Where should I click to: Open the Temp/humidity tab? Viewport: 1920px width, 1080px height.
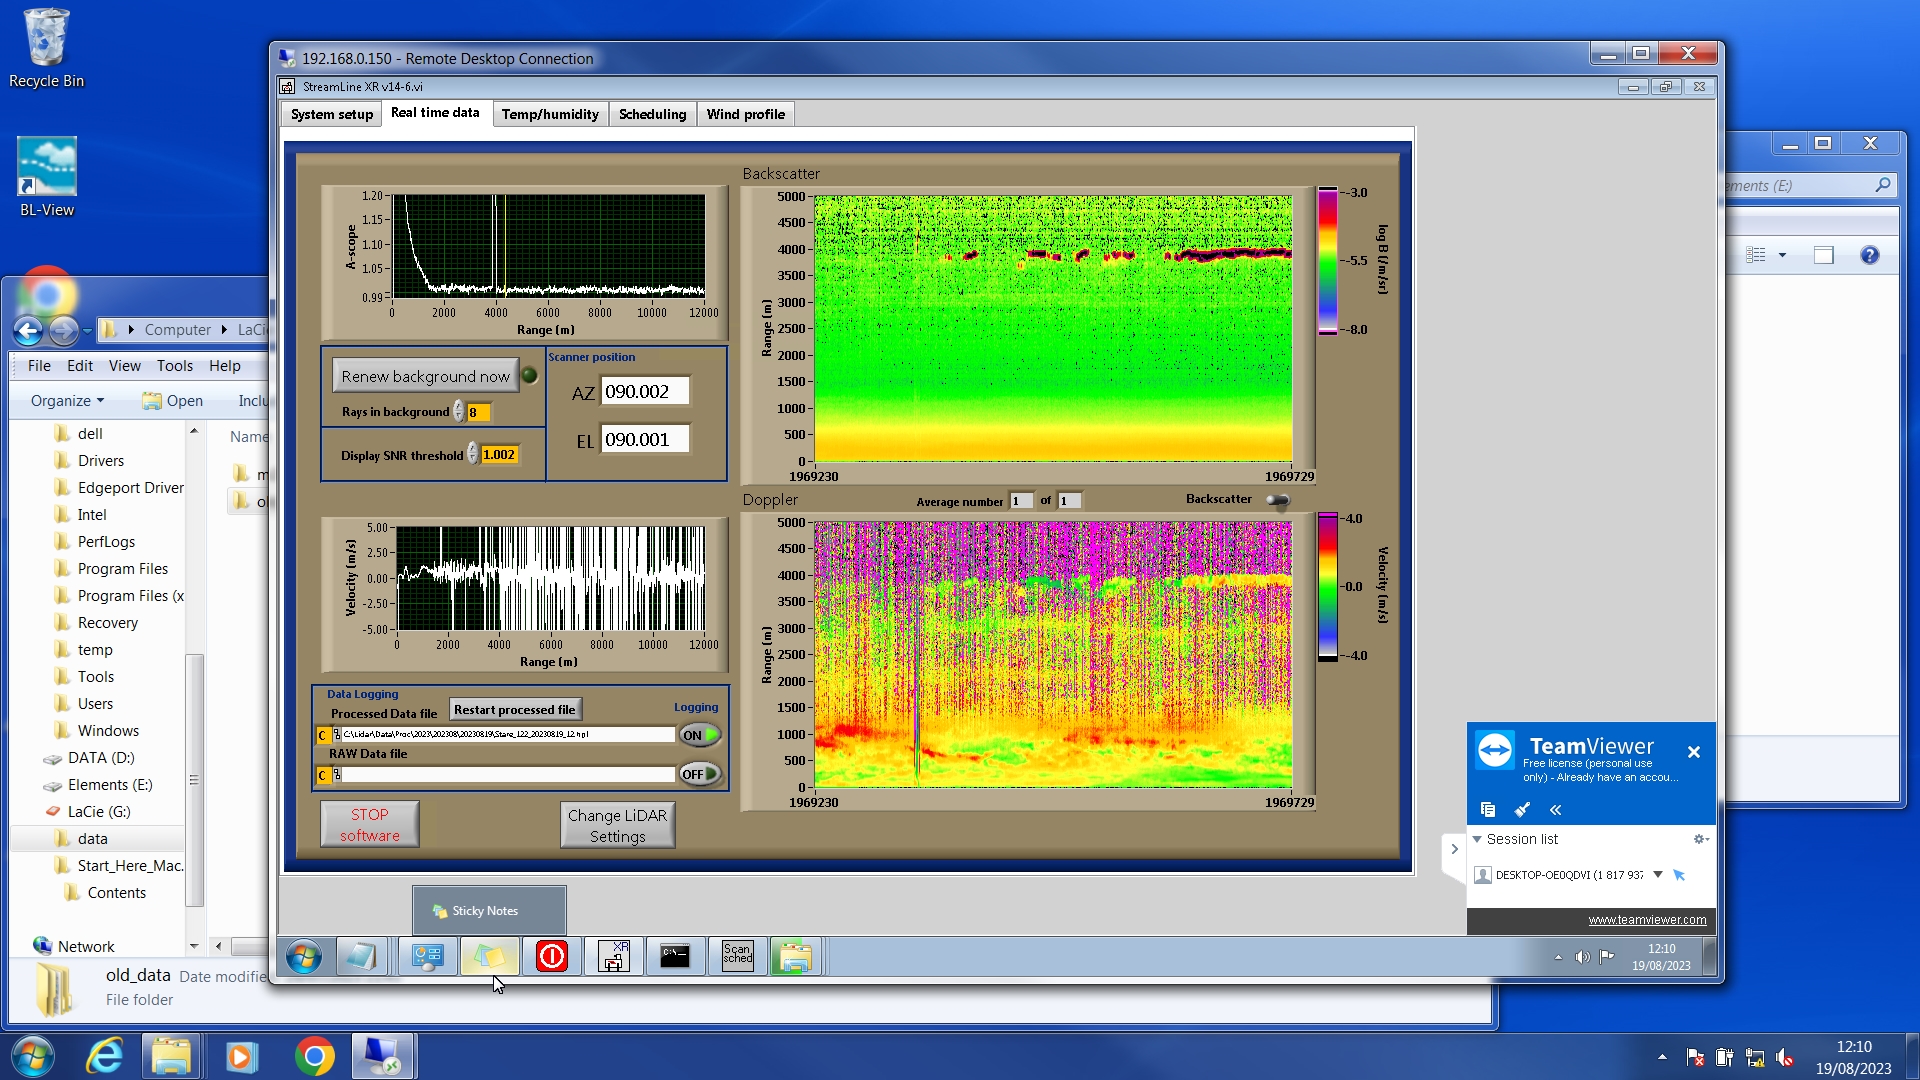point(549,114)
